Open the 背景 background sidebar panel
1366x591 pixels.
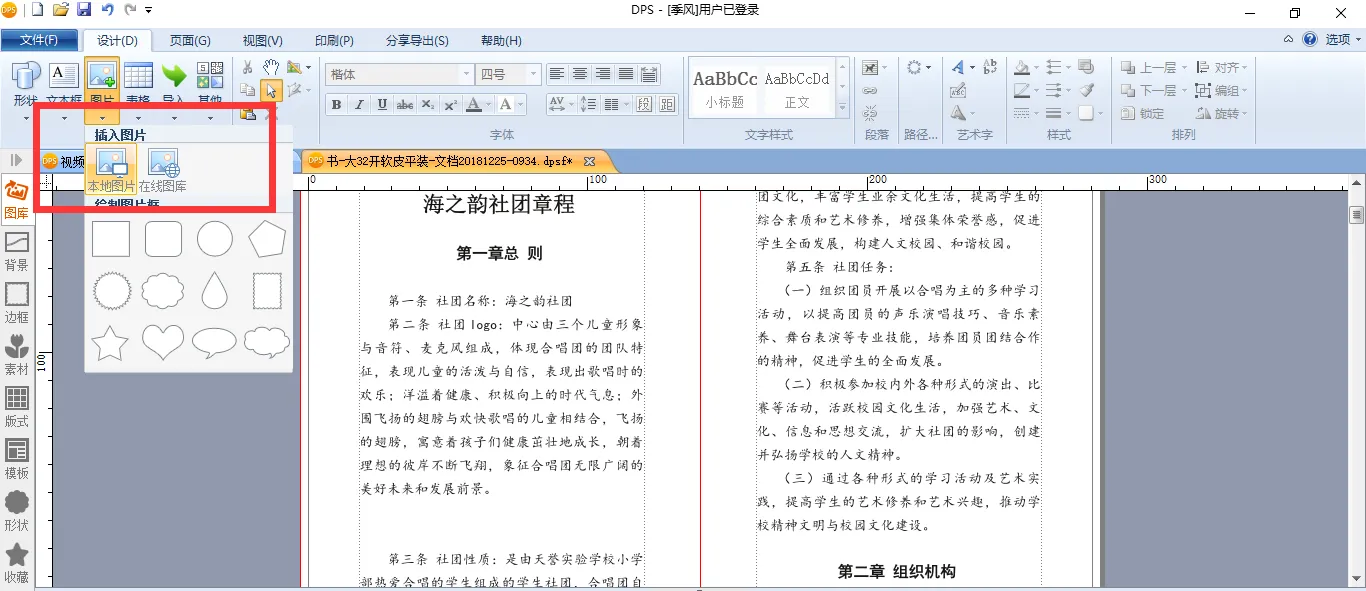tap(17, 252)
